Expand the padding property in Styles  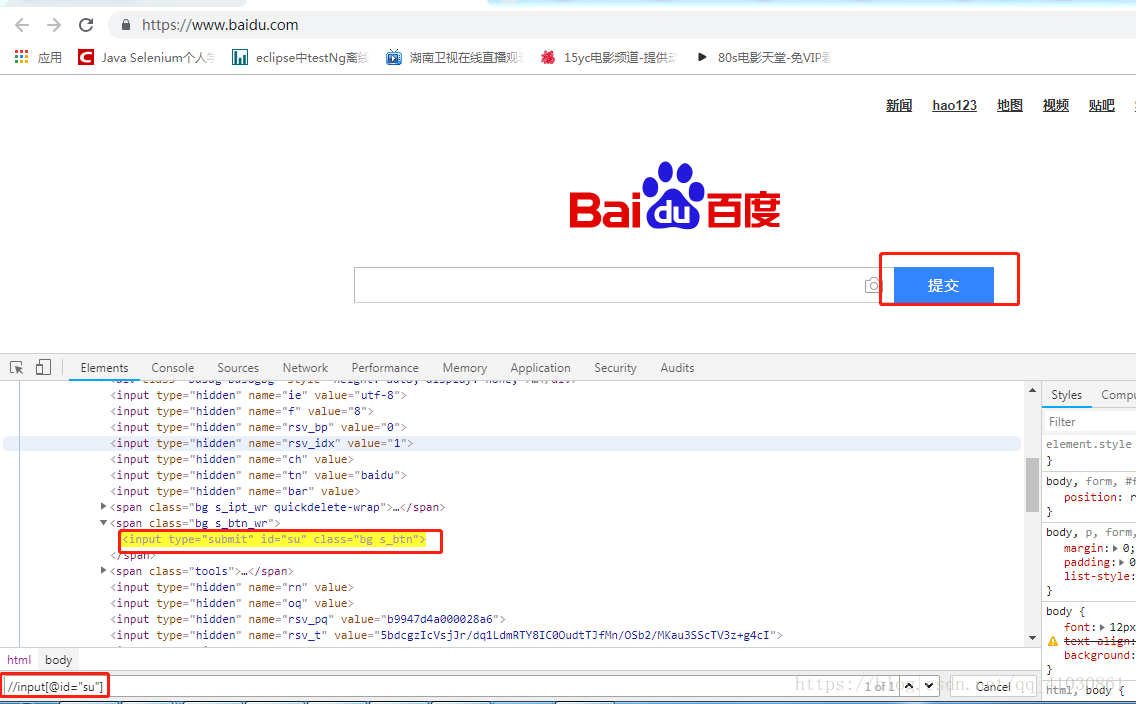pos(1122,562)
